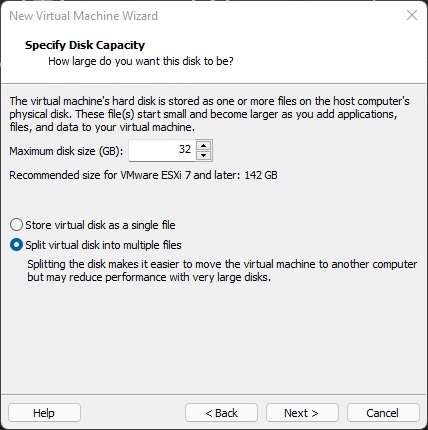Click the 'Maximum disk size (GB):' label

pyautogui.click(x=66, y=151)
